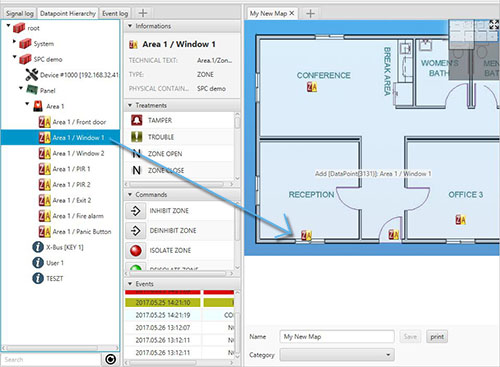Select the System node icon
Image resolution: width=500 pixels, height=367 pixels.
point(25,43)
